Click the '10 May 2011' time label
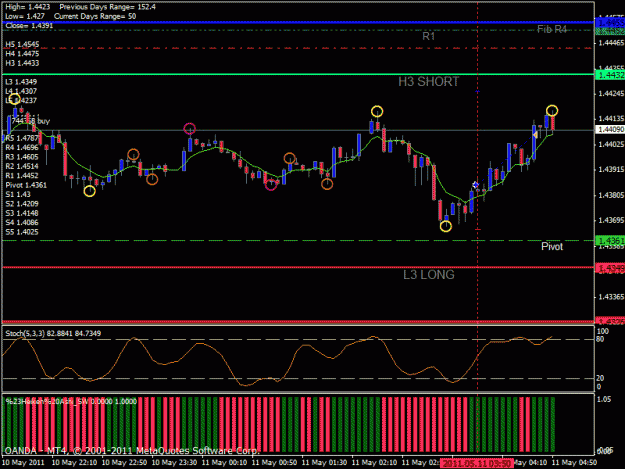This screenshot has width=625, height=469. (x=24, y=463)
